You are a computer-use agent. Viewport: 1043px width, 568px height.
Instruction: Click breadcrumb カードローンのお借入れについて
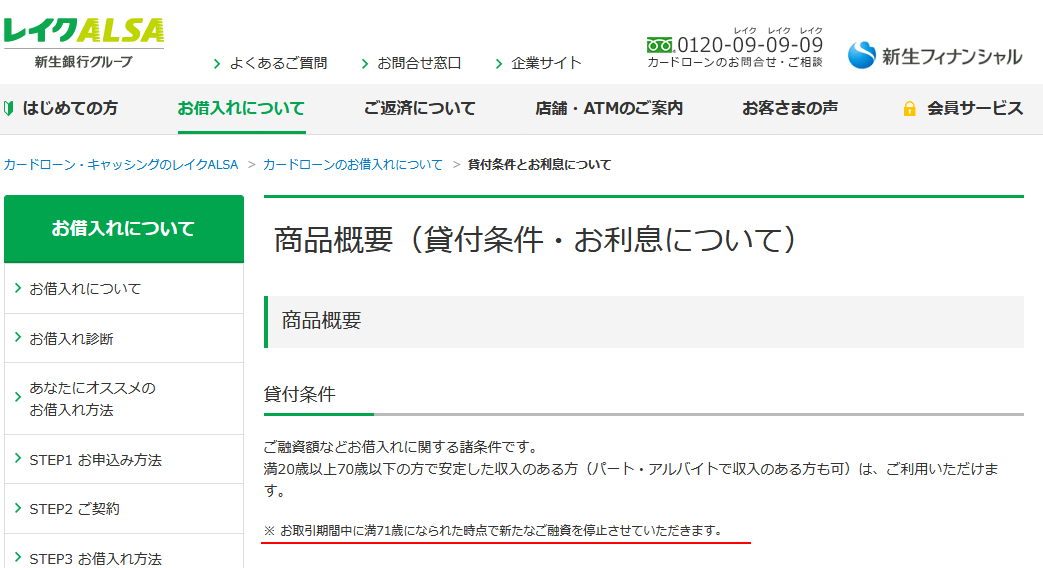[x=353, y=164]
